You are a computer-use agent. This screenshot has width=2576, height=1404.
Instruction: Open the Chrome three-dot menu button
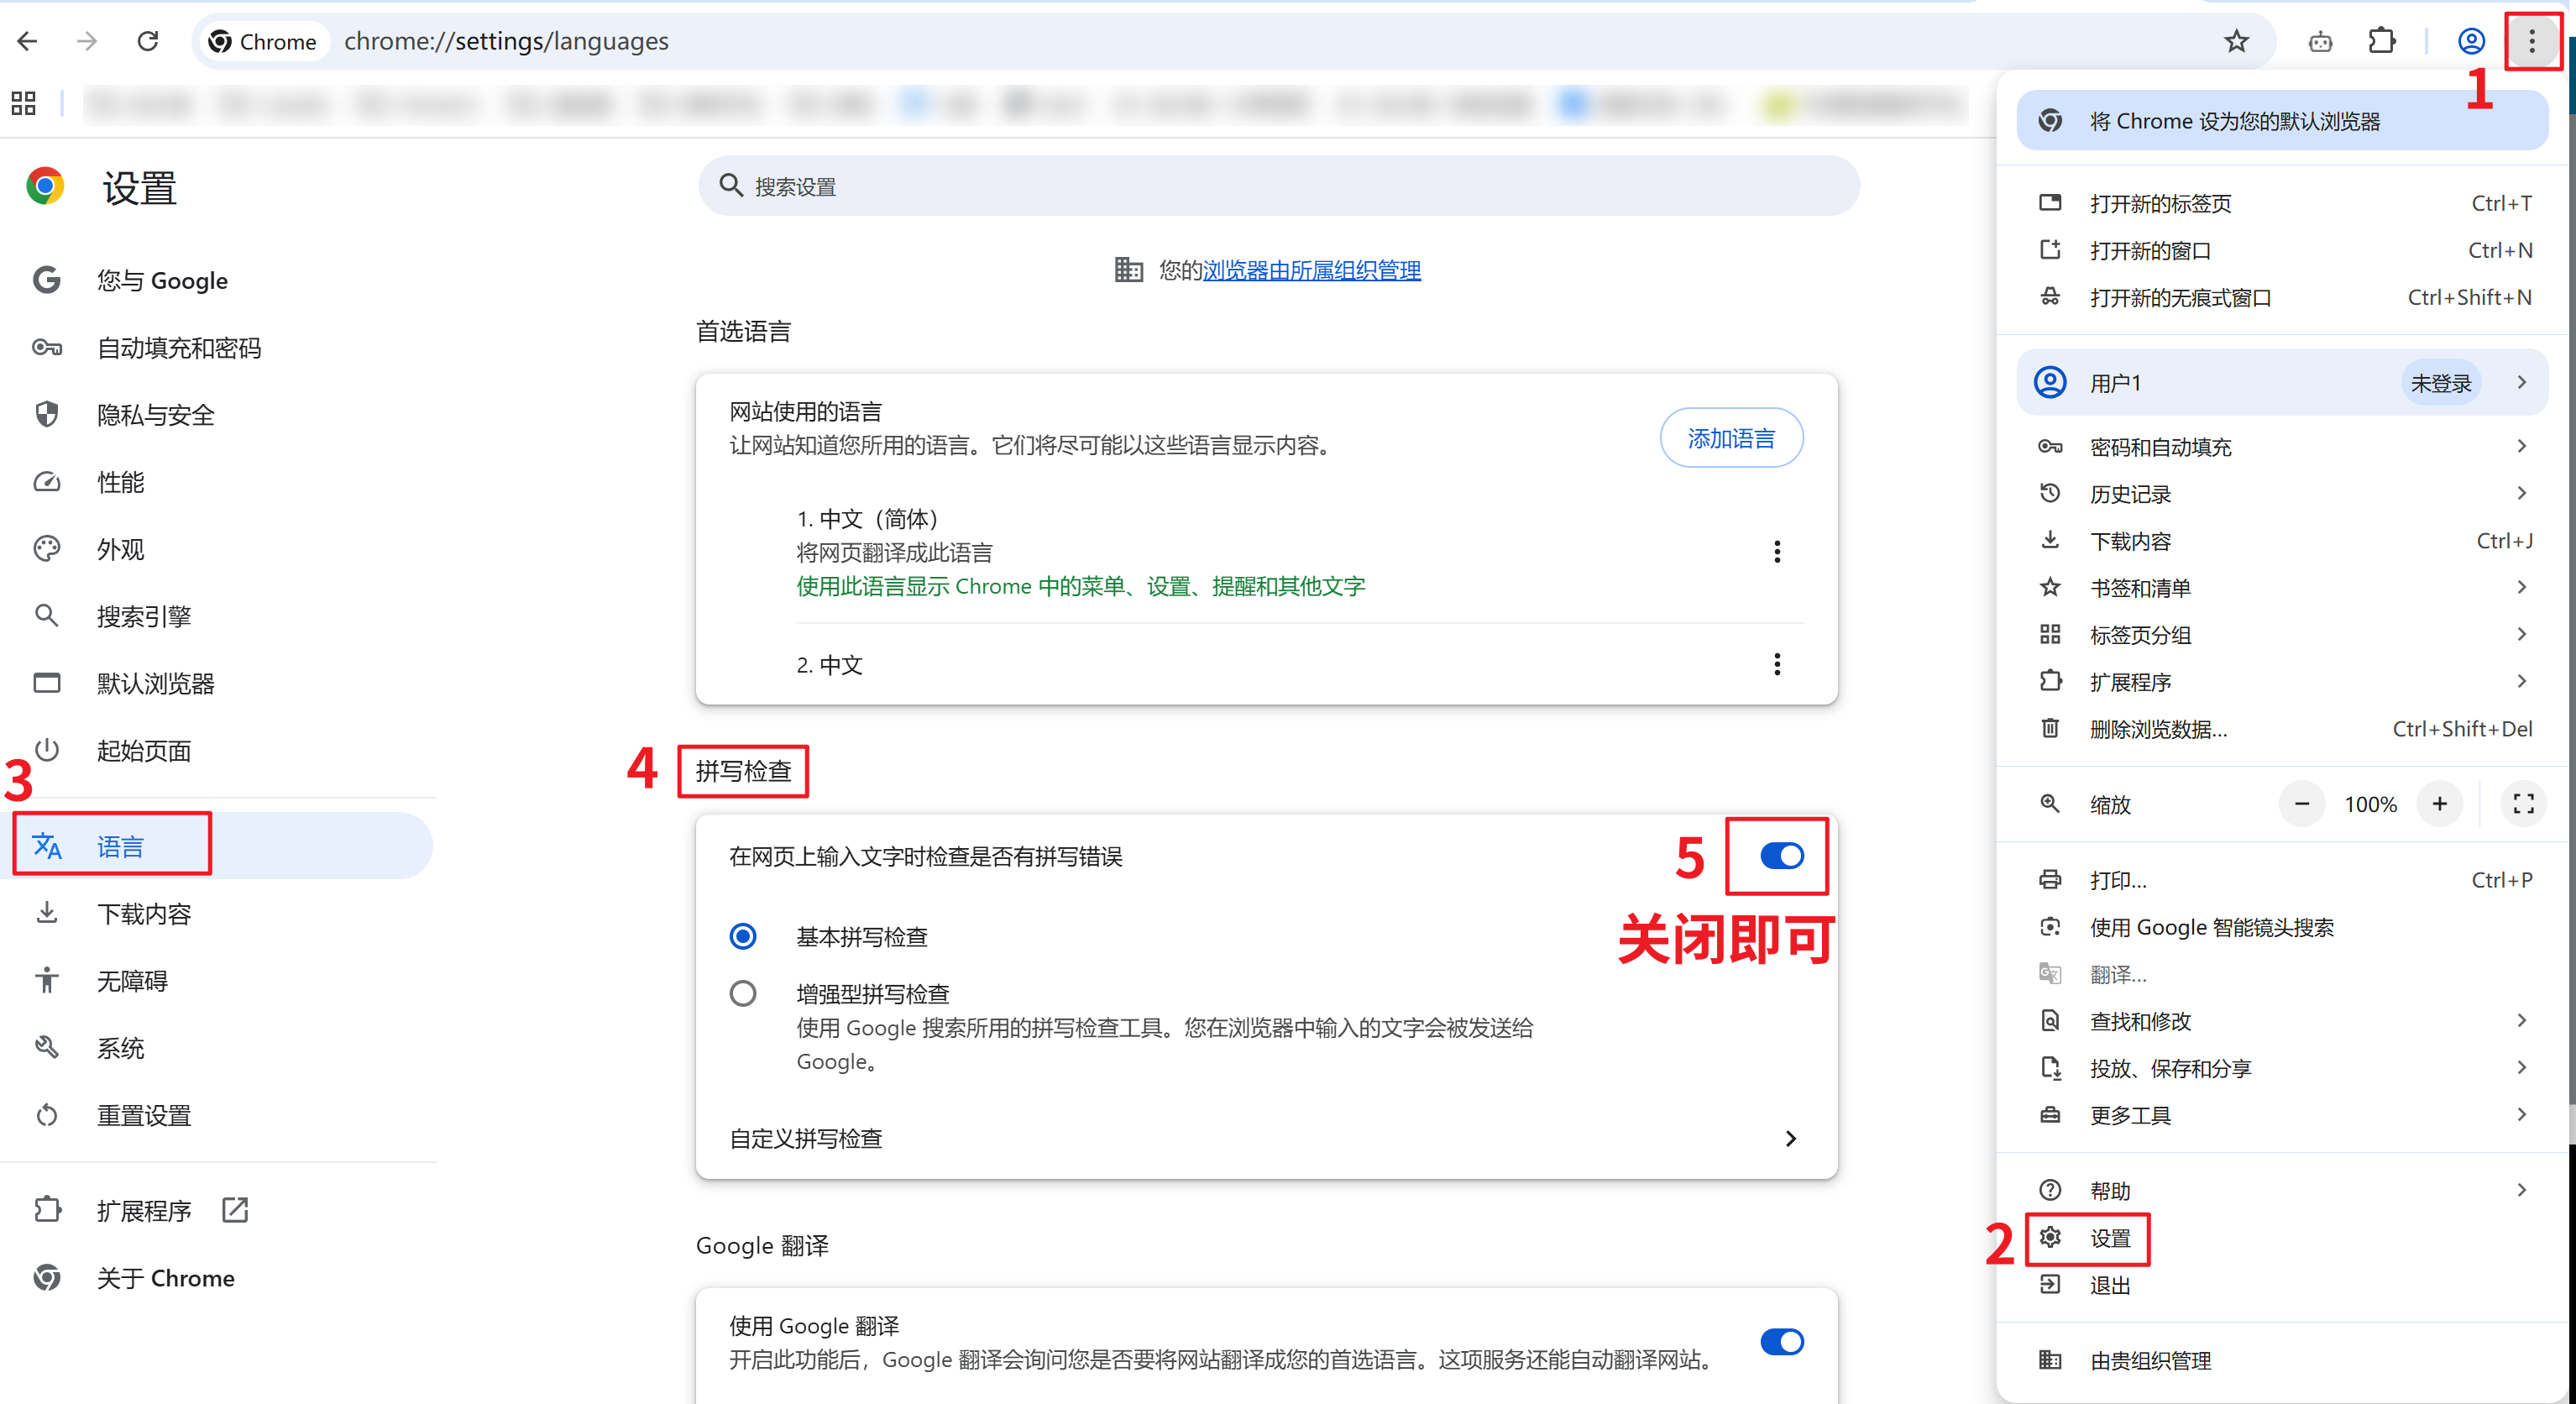tap(2531, 41)
